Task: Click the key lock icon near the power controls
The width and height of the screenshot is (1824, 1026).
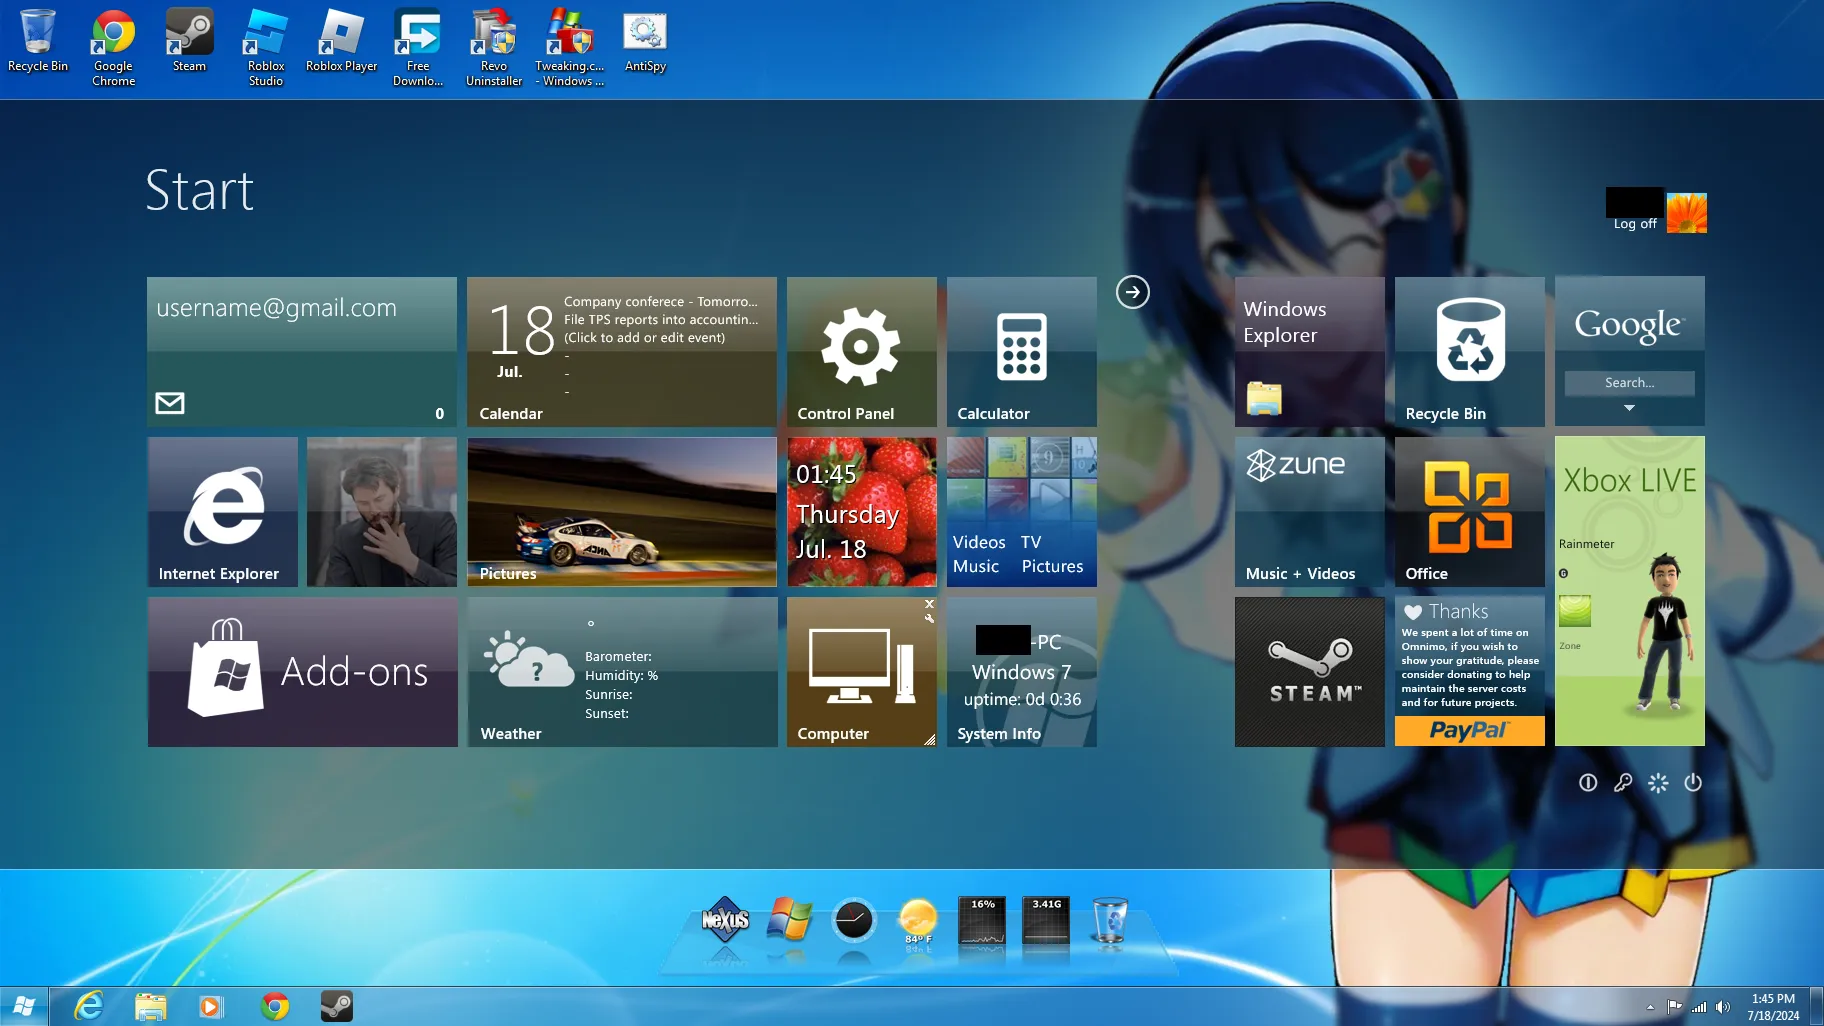Action: pos(1622,783)
